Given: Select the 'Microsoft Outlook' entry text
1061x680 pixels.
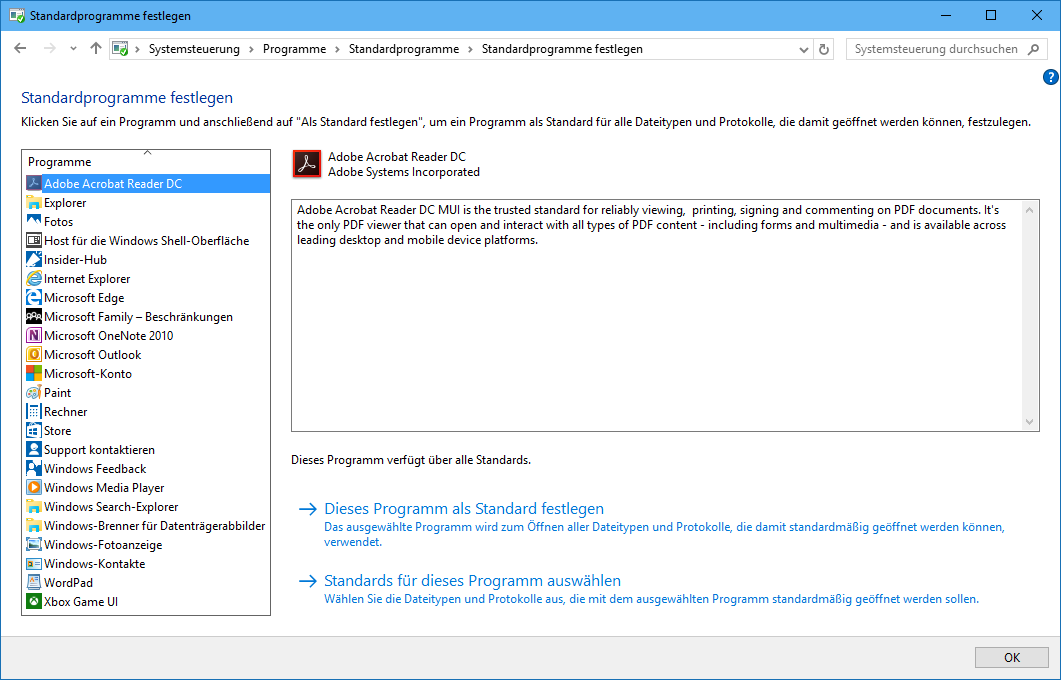Looking at the screenshot, I should 93,355.
